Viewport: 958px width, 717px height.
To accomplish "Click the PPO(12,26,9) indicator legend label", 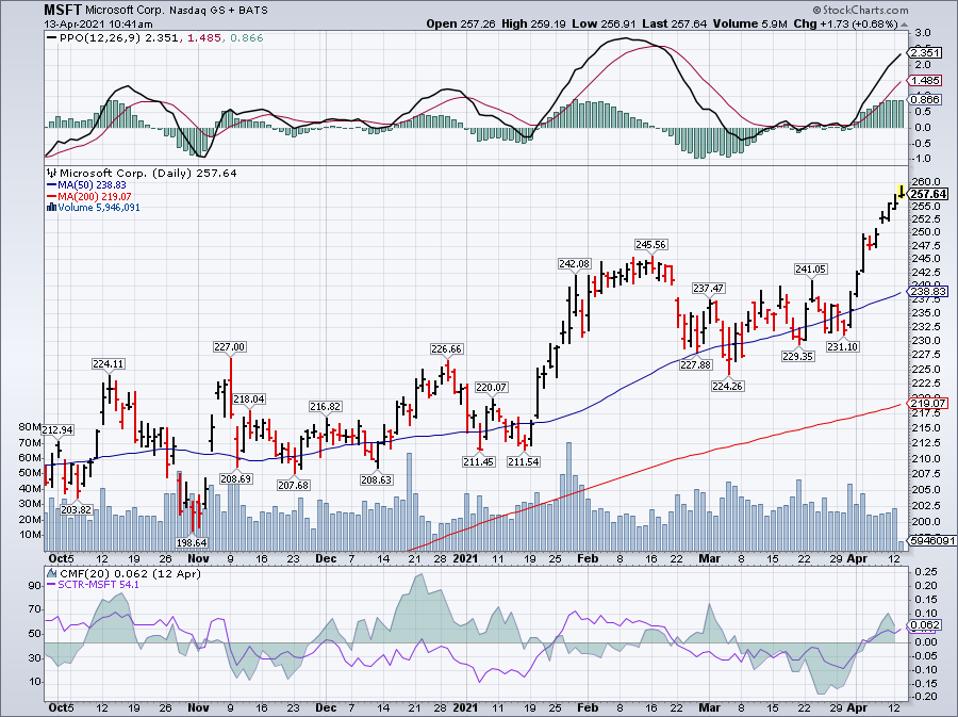I will click(x=102, y=38).
